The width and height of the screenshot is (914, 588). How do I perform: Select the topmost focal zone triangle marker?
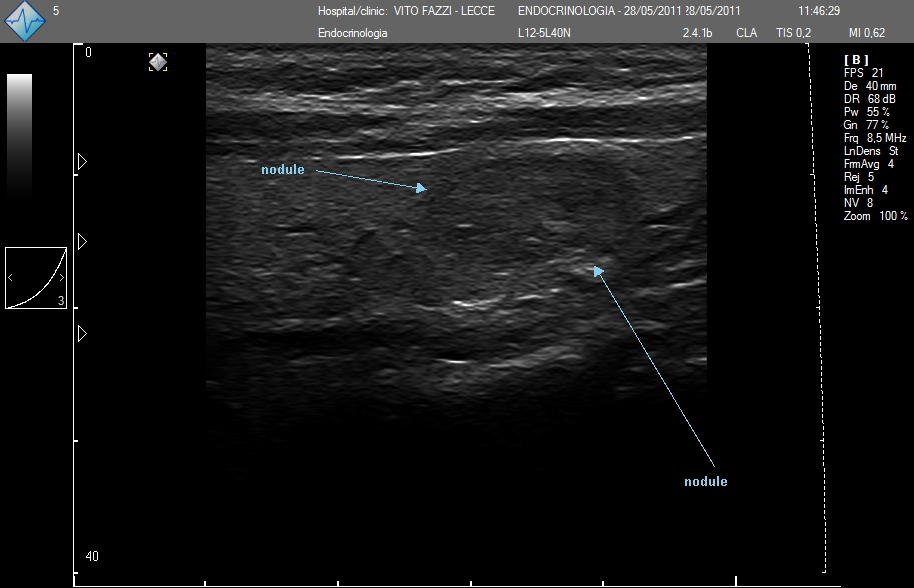tap(82, 161)
